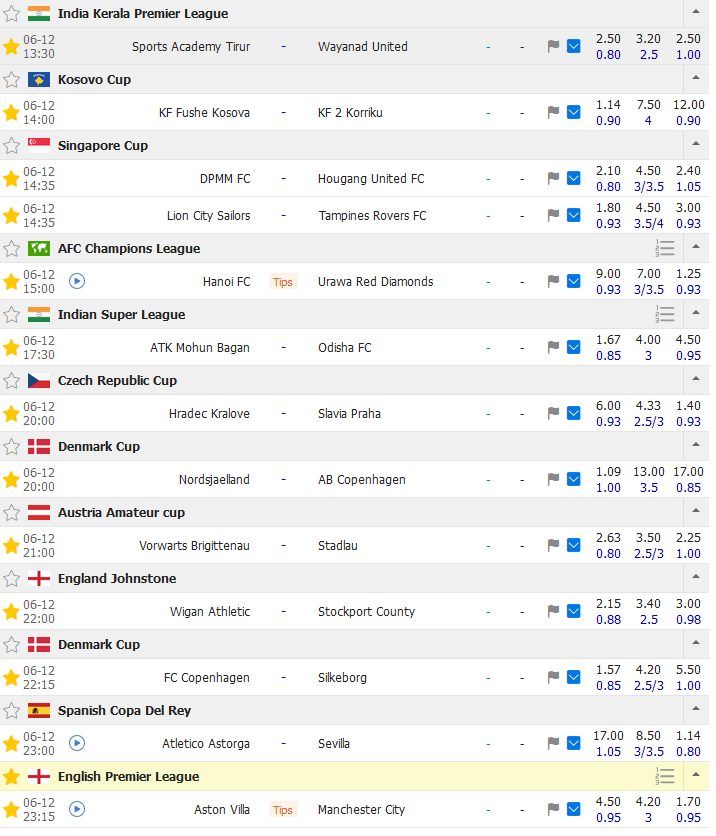Click the Tips button for Hanoi FC match
Screen dimensions: 716x836
283,282
